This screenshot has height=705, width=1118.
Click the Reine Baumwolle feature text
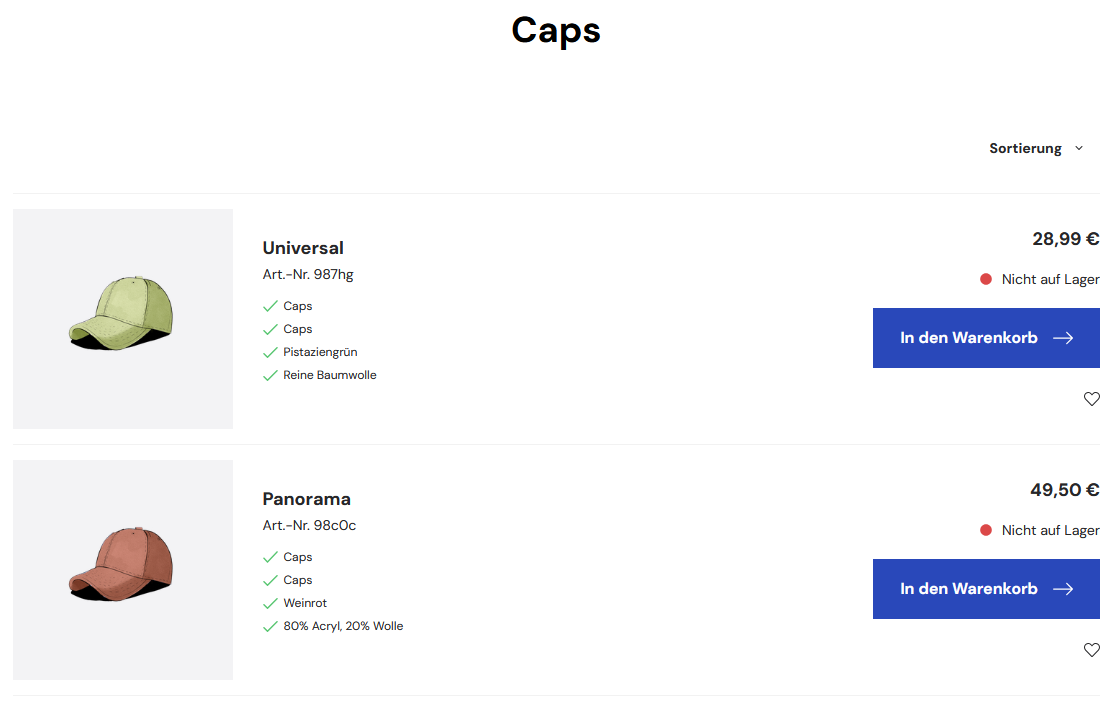[x=329, y=375]
